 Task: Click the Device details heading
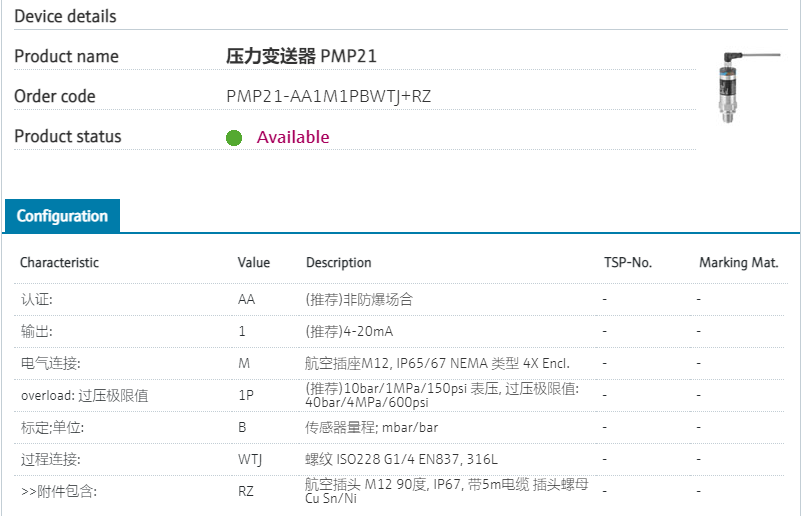(65, 16)
